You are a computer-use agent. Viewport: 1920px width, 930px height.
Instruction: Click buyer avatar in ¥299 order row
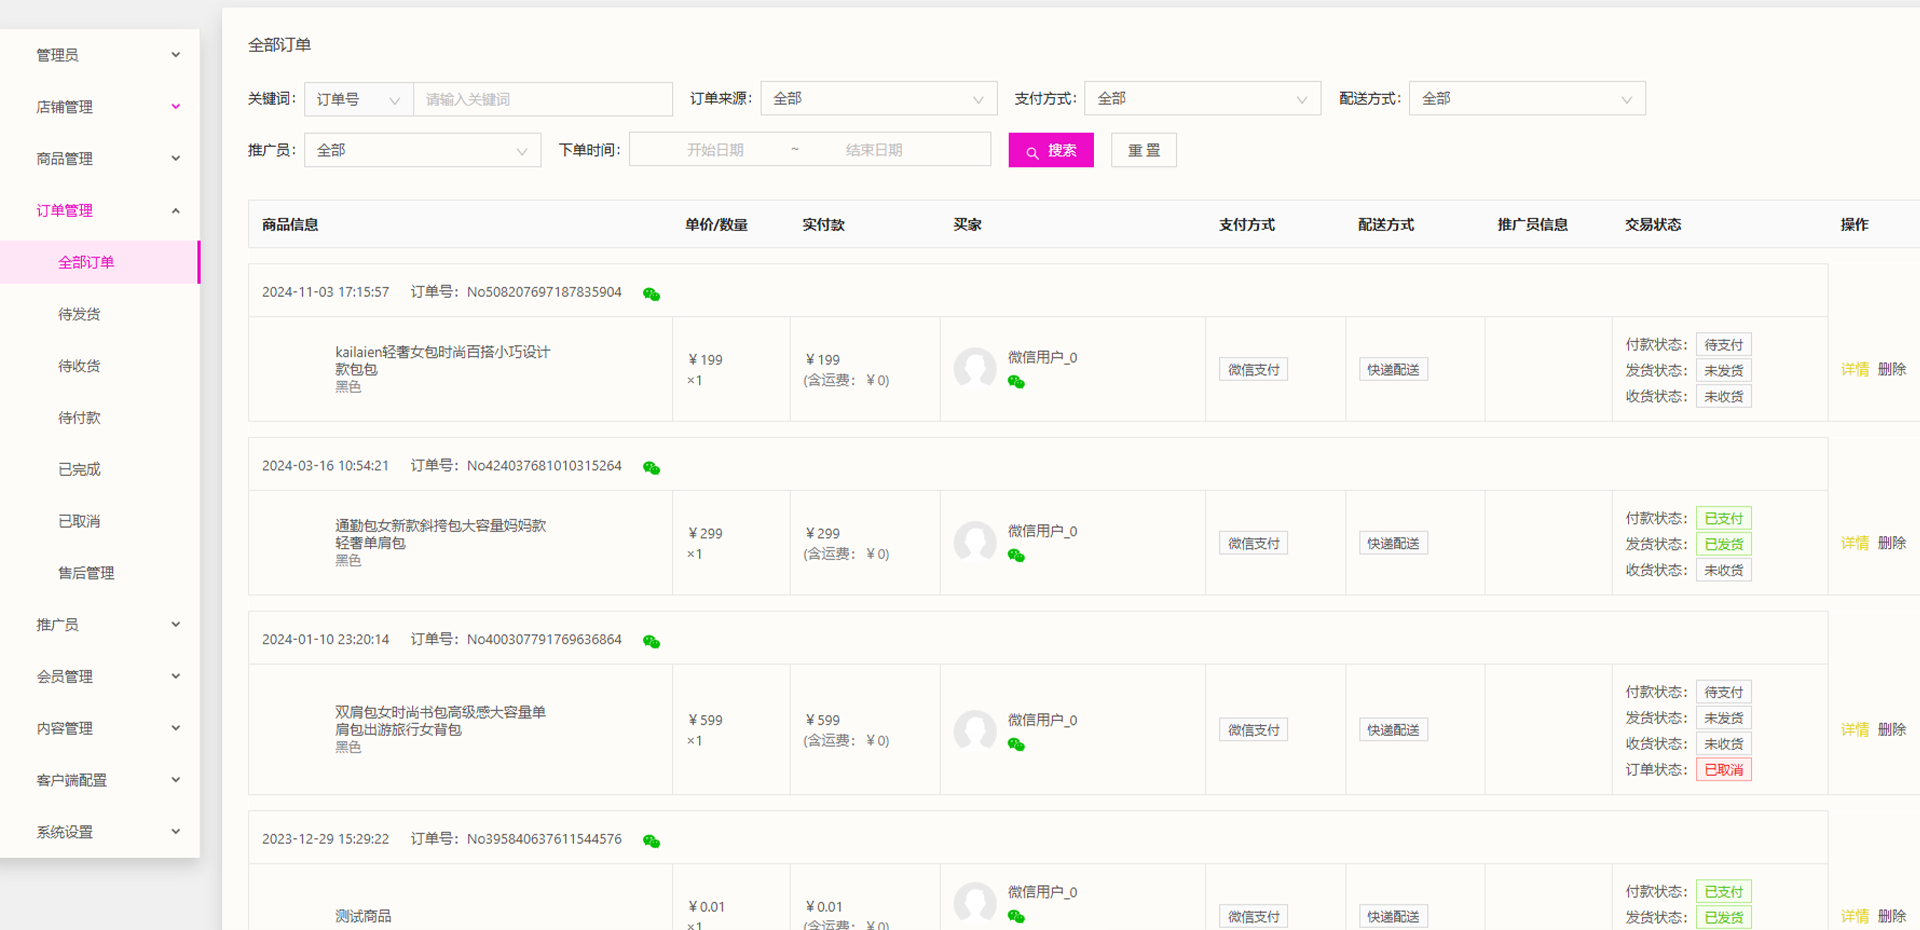(x=975, y=543)
